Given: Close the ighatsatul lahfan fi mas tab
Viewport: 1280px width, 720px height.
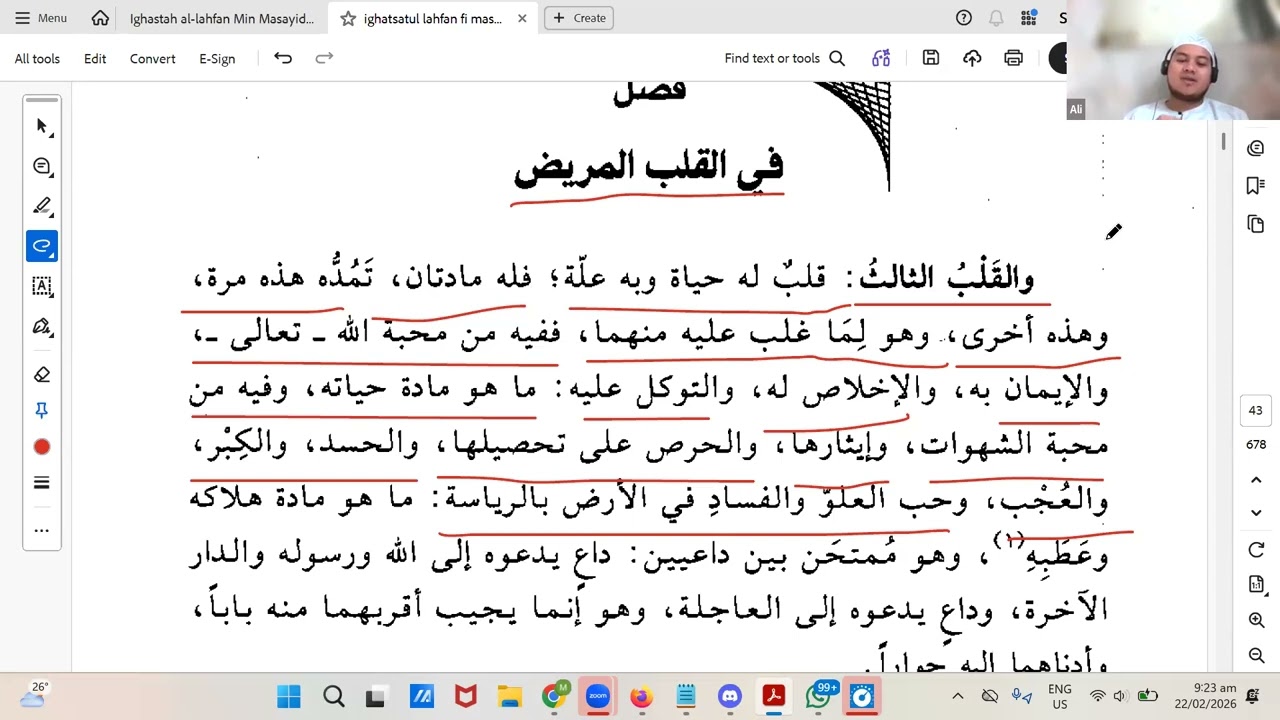Looking at the screenshot, I should tap(522, 18).
